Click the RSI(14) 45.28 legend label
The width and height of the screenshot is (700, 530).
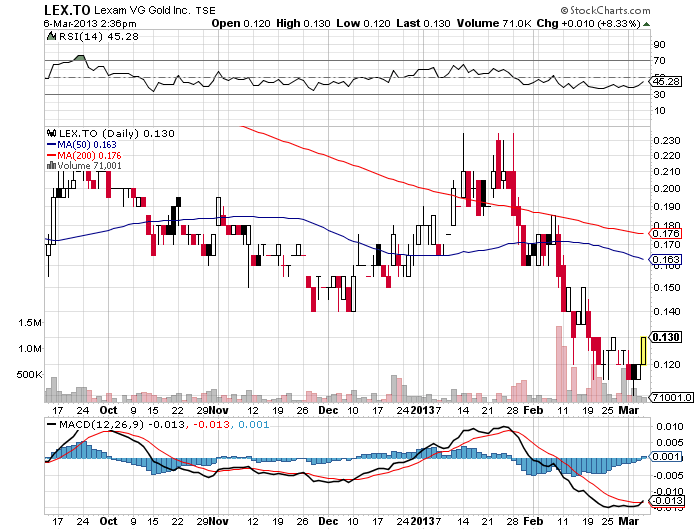99,36
